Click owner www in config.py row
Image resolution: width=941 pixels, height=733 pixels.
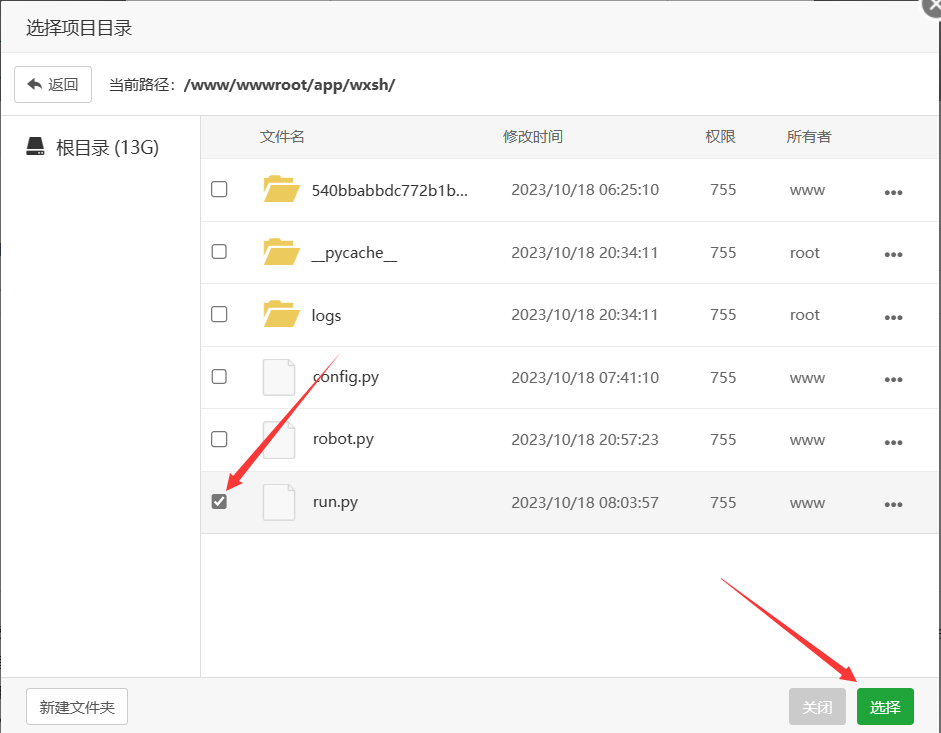(x=807, y=378)
